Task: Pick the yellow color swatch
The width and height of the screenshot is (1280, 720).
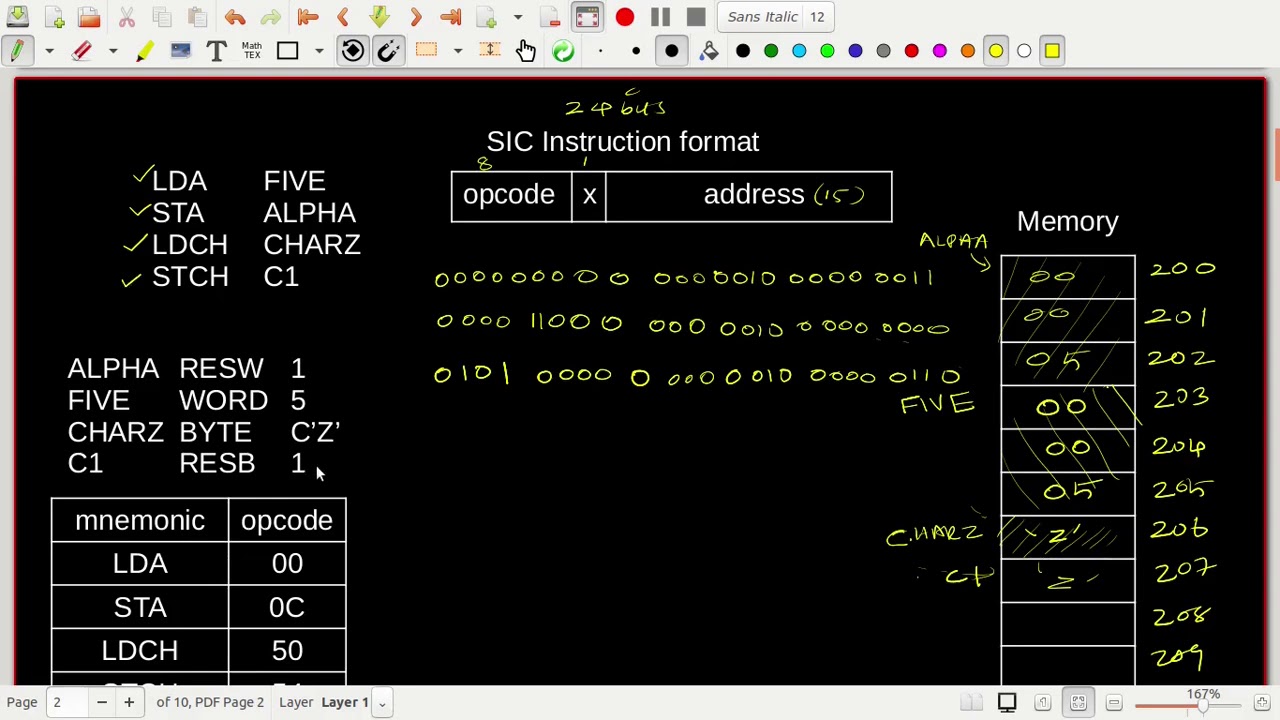Action: (996, 51)
